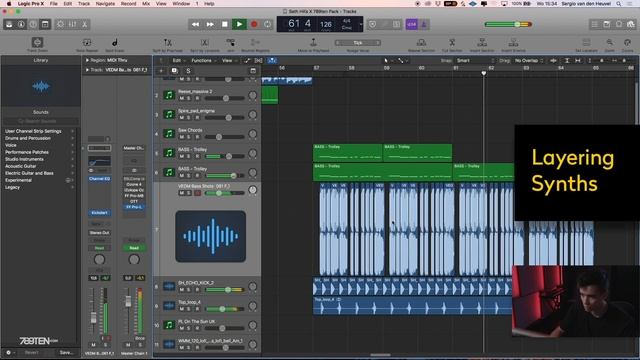
Task: Open the media Browsers button
Action: [631, 24]
